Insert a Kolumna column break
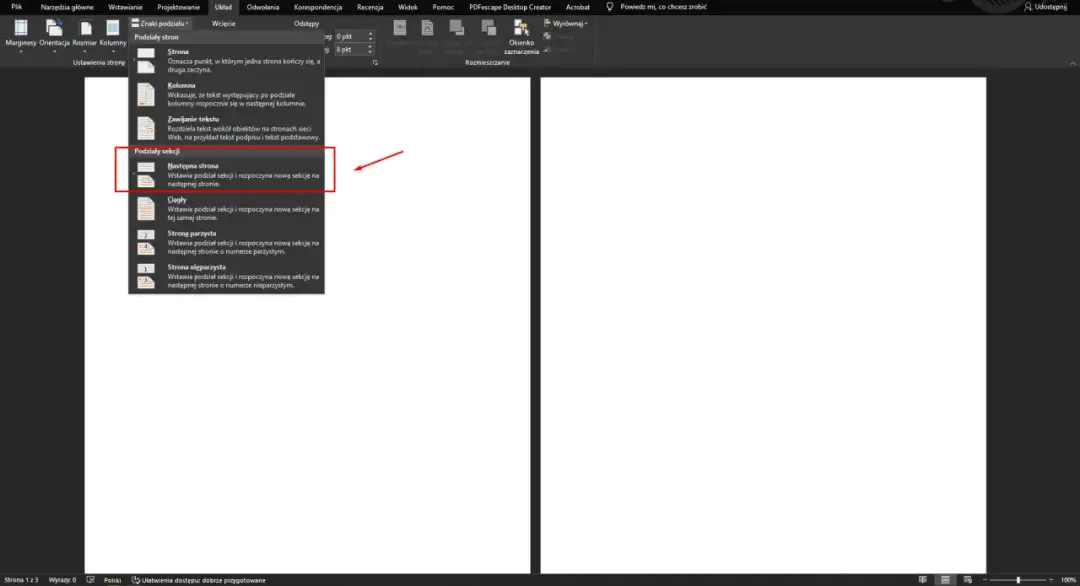The image size is (1080, 586). [x=230, y=93]
